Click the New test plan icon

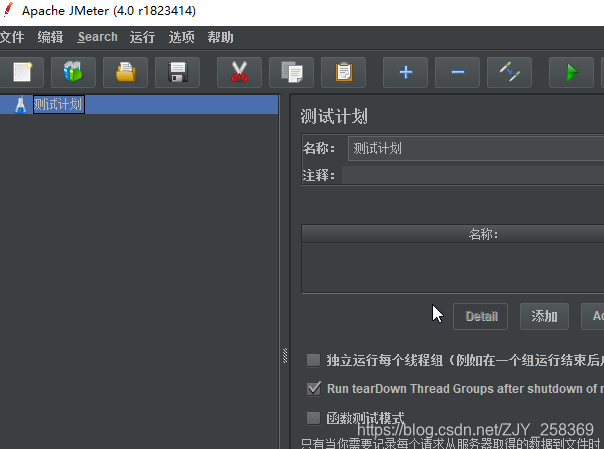tap(22, 72)
